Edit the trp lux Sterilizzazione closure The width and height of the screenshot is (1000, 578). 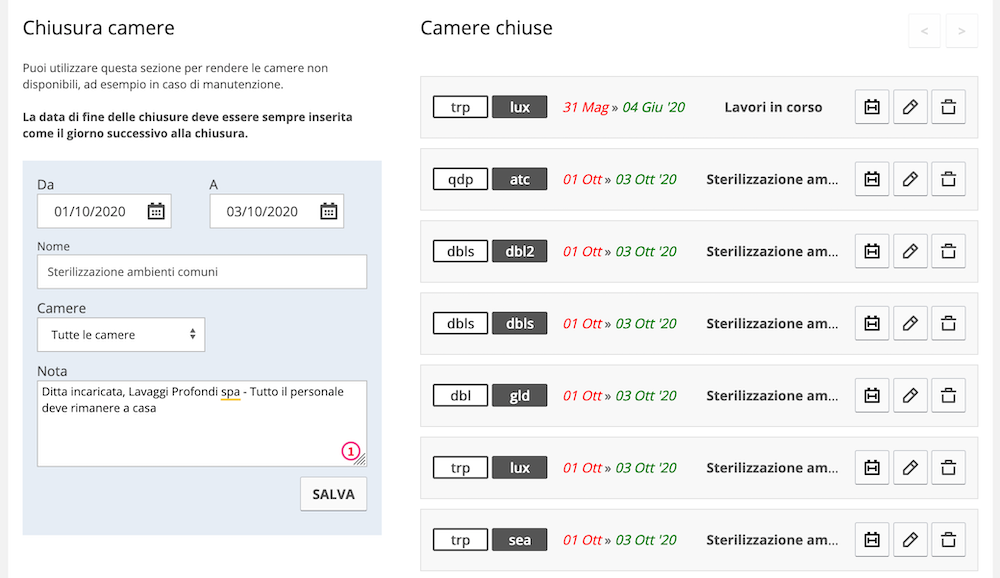click(910, 467)
